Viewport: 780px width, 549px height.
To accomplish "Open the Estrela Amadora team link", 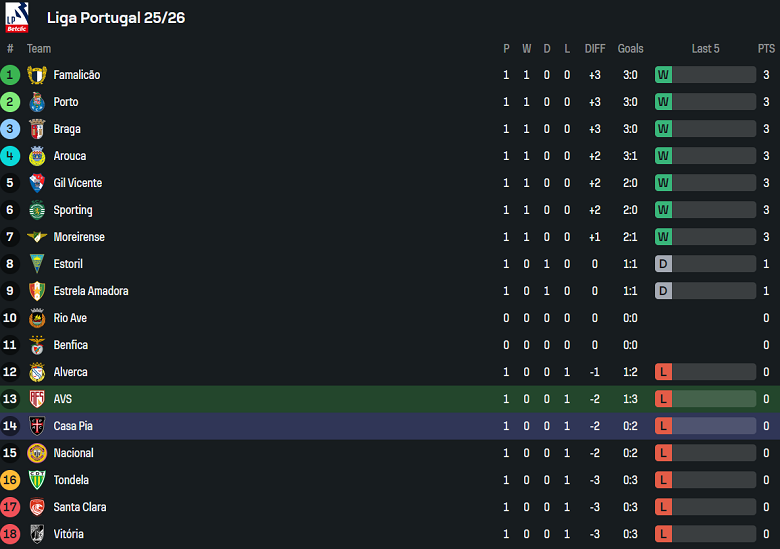I will tap(91, 291).
